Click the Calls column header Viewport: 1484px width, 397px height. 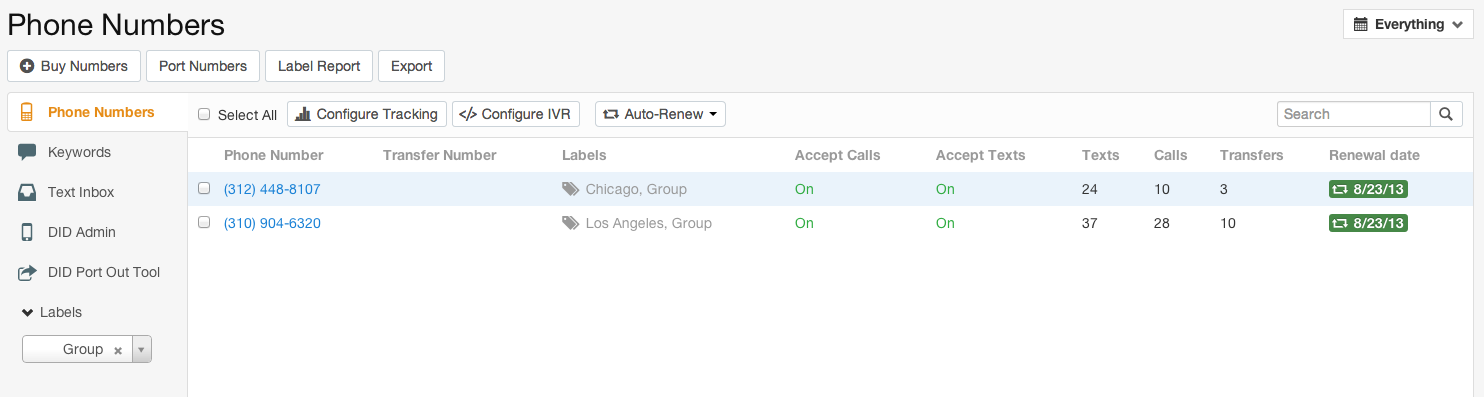pyautogui.click(x=1171, y=155)
